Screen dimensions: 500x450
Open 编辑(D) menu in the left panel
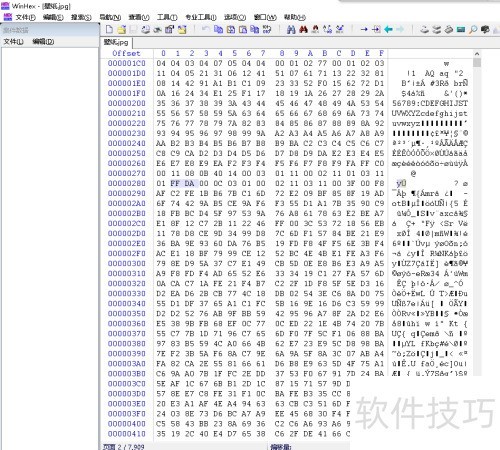click(43, 42)
